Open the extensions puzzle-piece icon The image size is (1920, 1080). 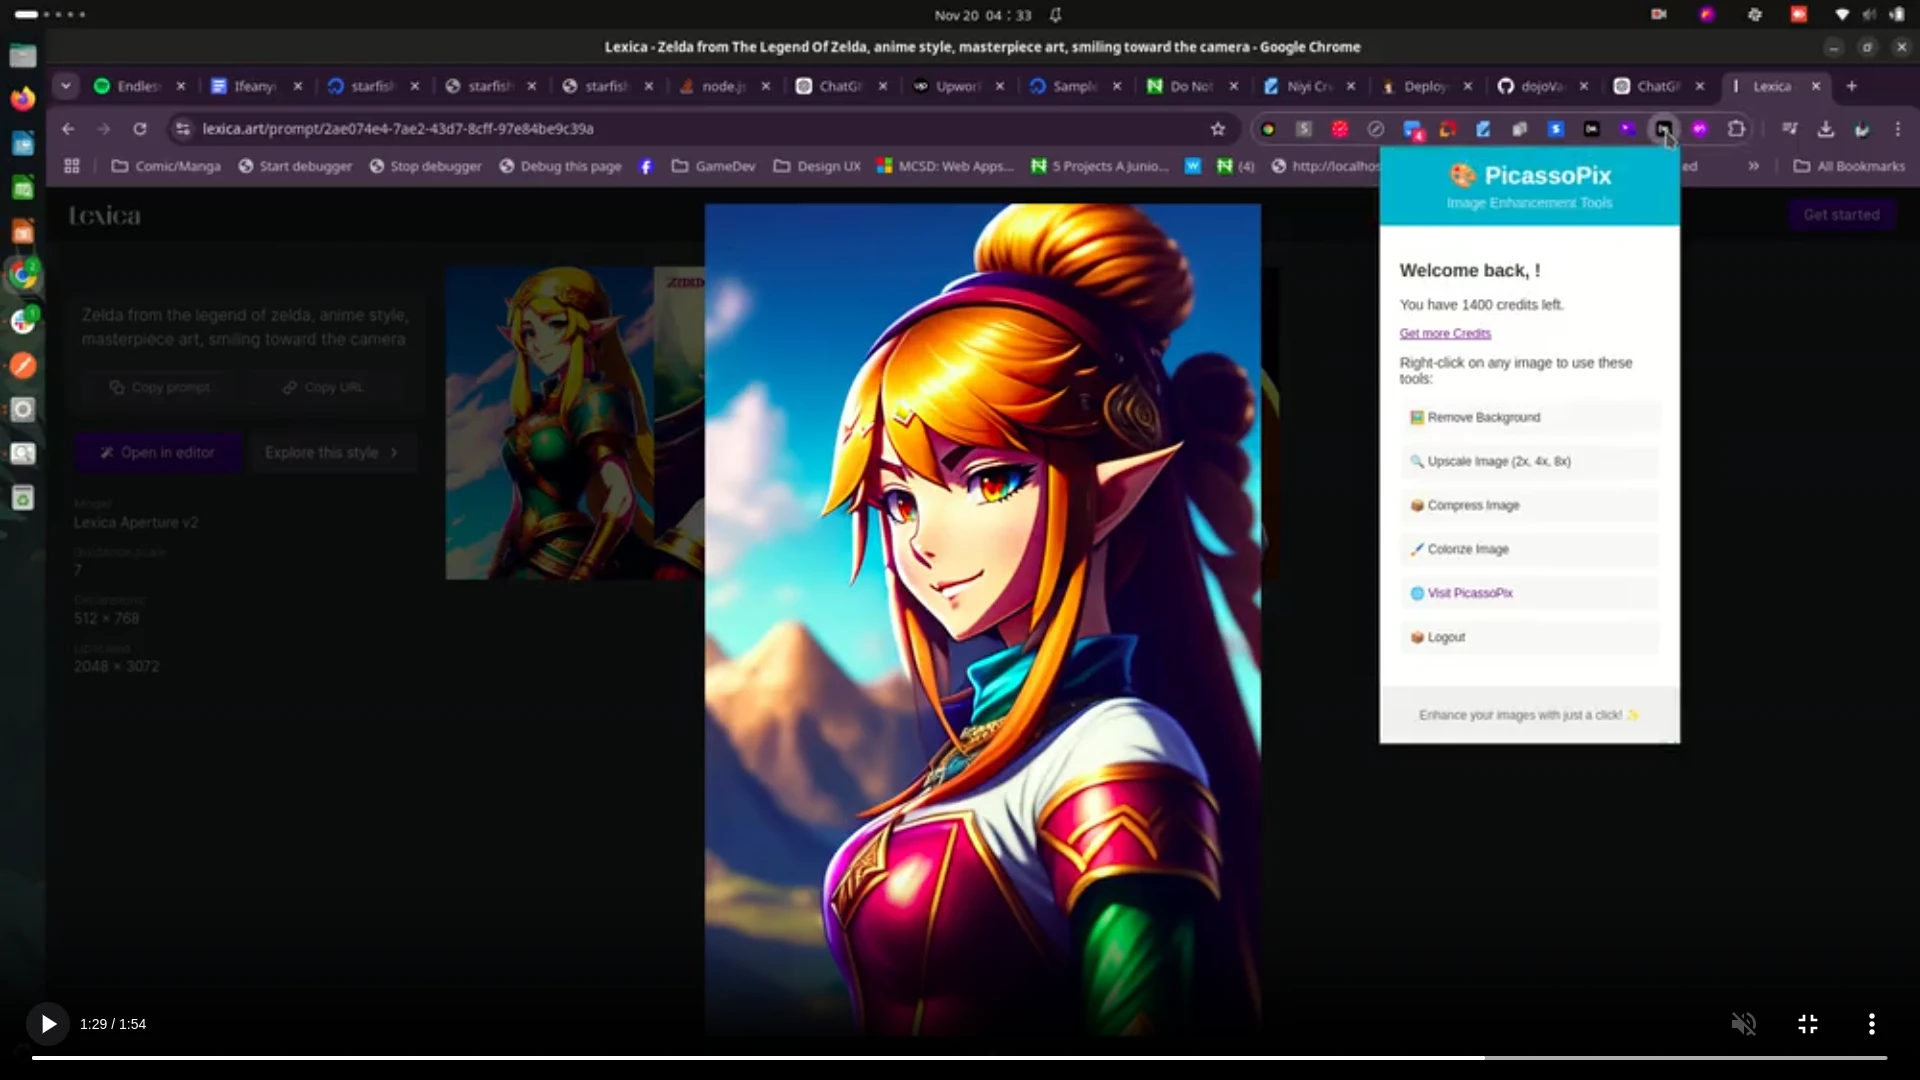(1736, 129)
